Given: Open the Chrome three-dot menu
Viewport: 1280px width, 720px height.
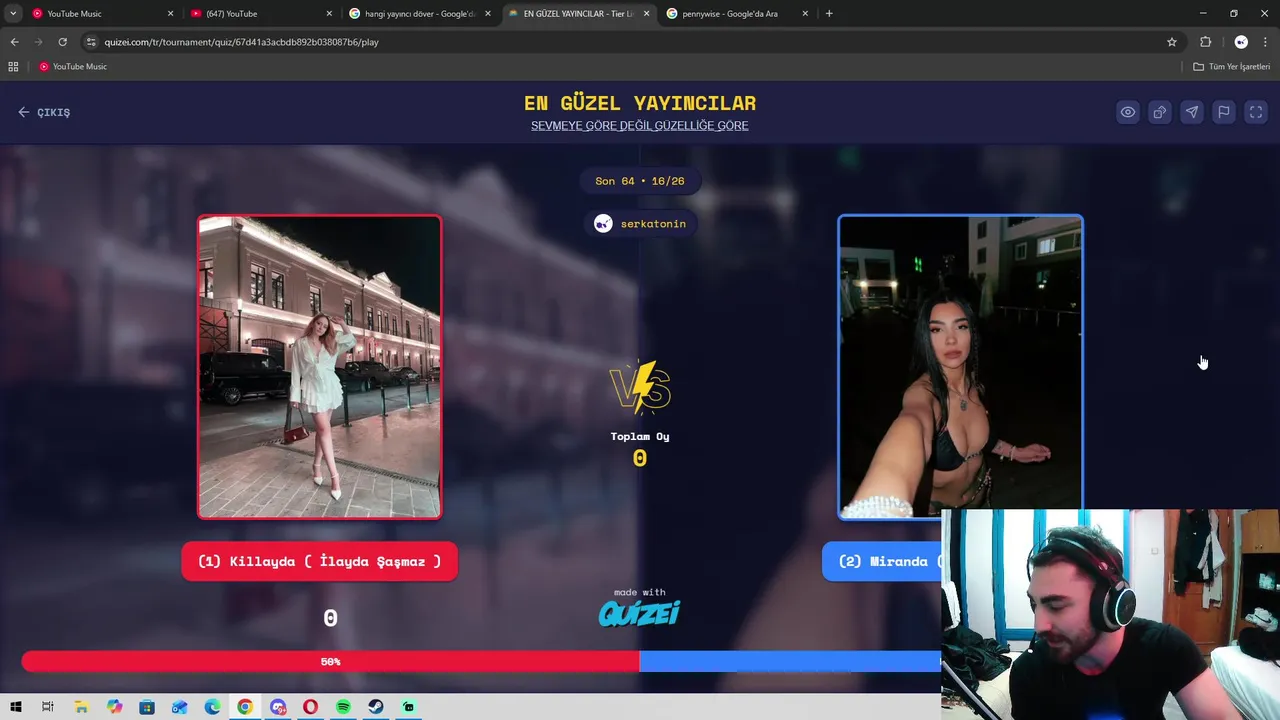Looking at the screenshot, I should (x=1265, y=42).
